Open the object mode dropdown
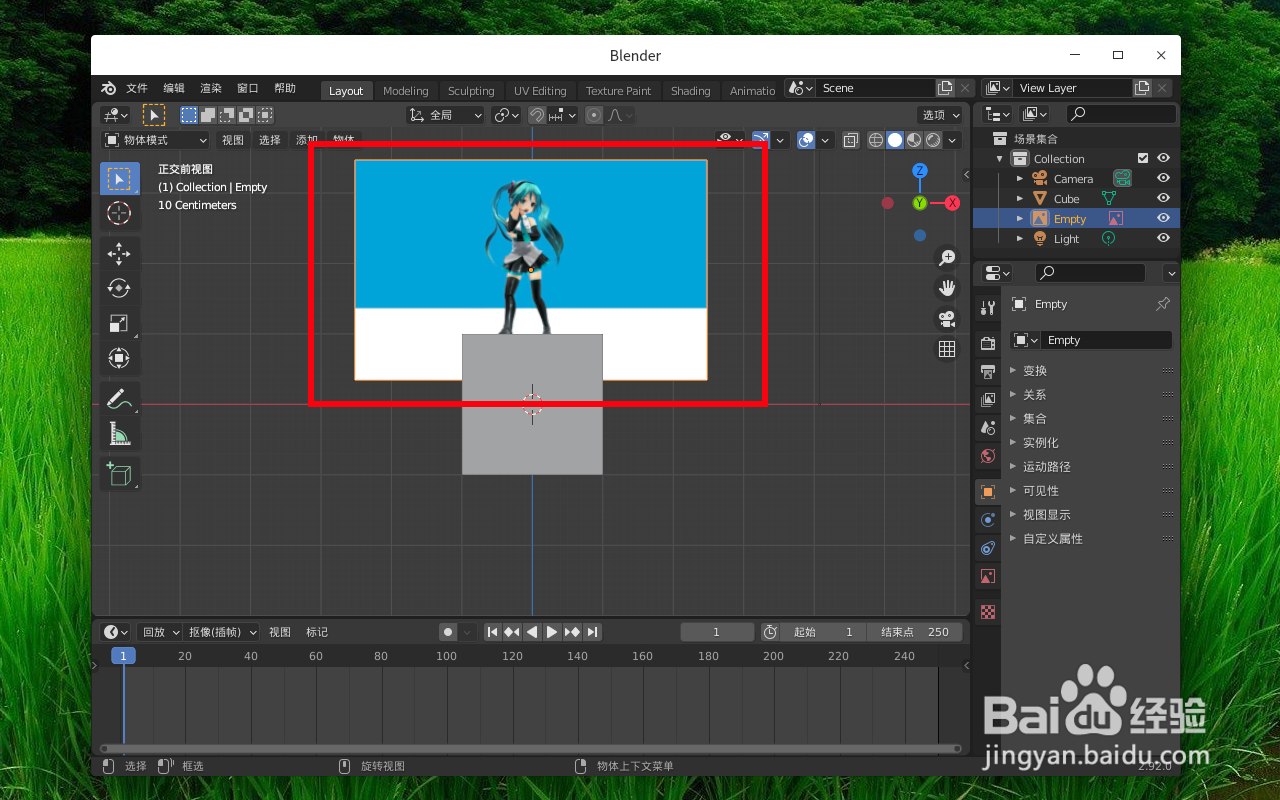The width and height of the screenshot is (1280, 800). [155, 140]
